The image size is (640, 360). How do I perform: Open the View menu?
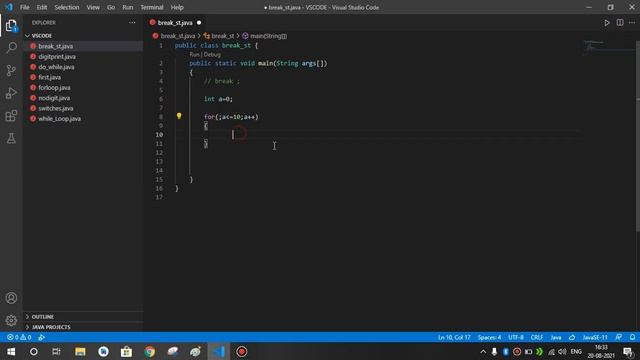click(93, 7)
